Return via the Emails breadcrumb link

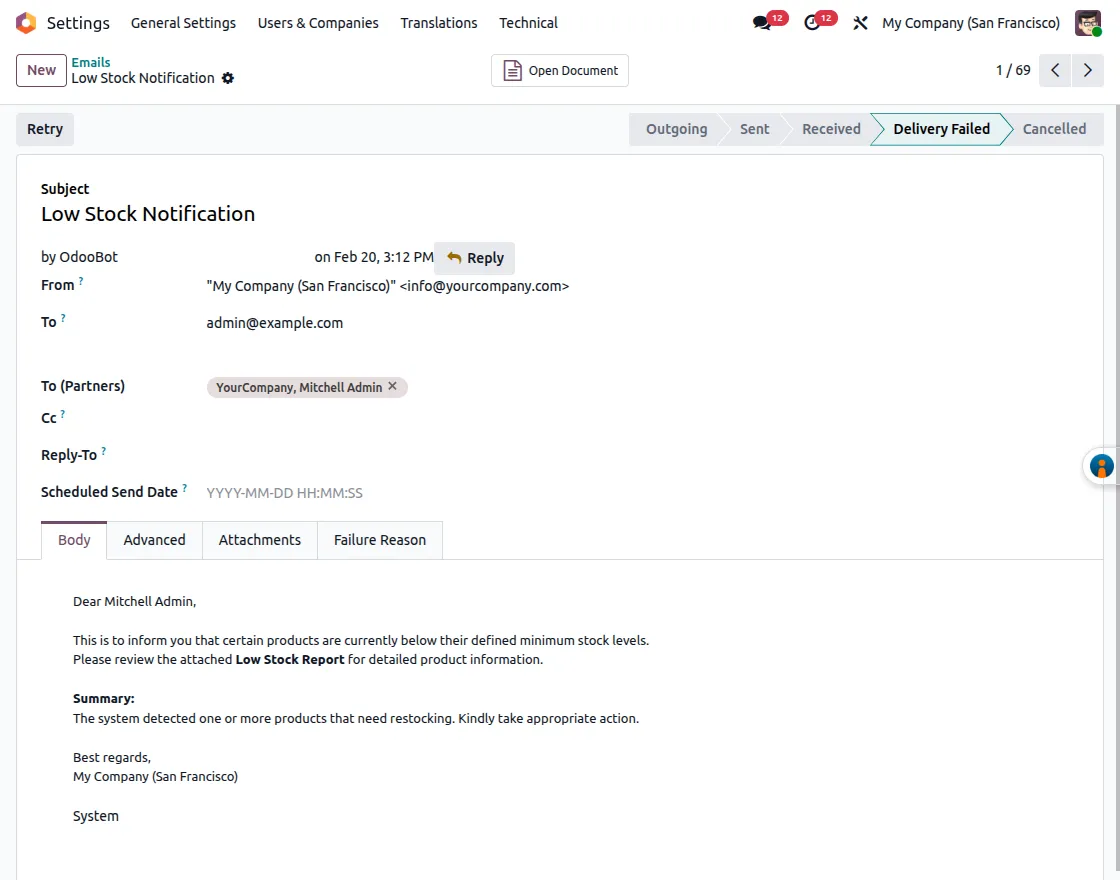click(90, 62)
